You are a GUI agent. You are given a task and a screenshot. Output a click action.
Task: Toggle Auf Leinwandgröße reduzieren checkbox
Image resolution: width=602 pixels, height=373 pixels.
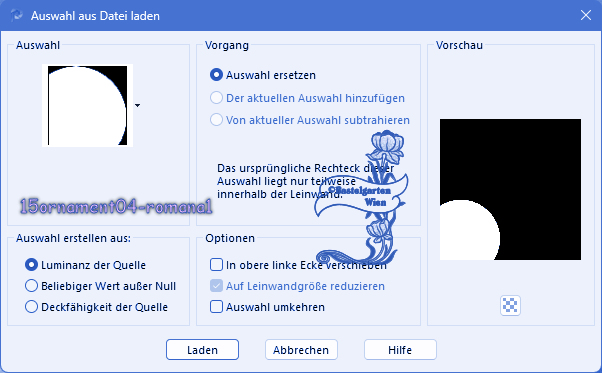tap(216, 286)
